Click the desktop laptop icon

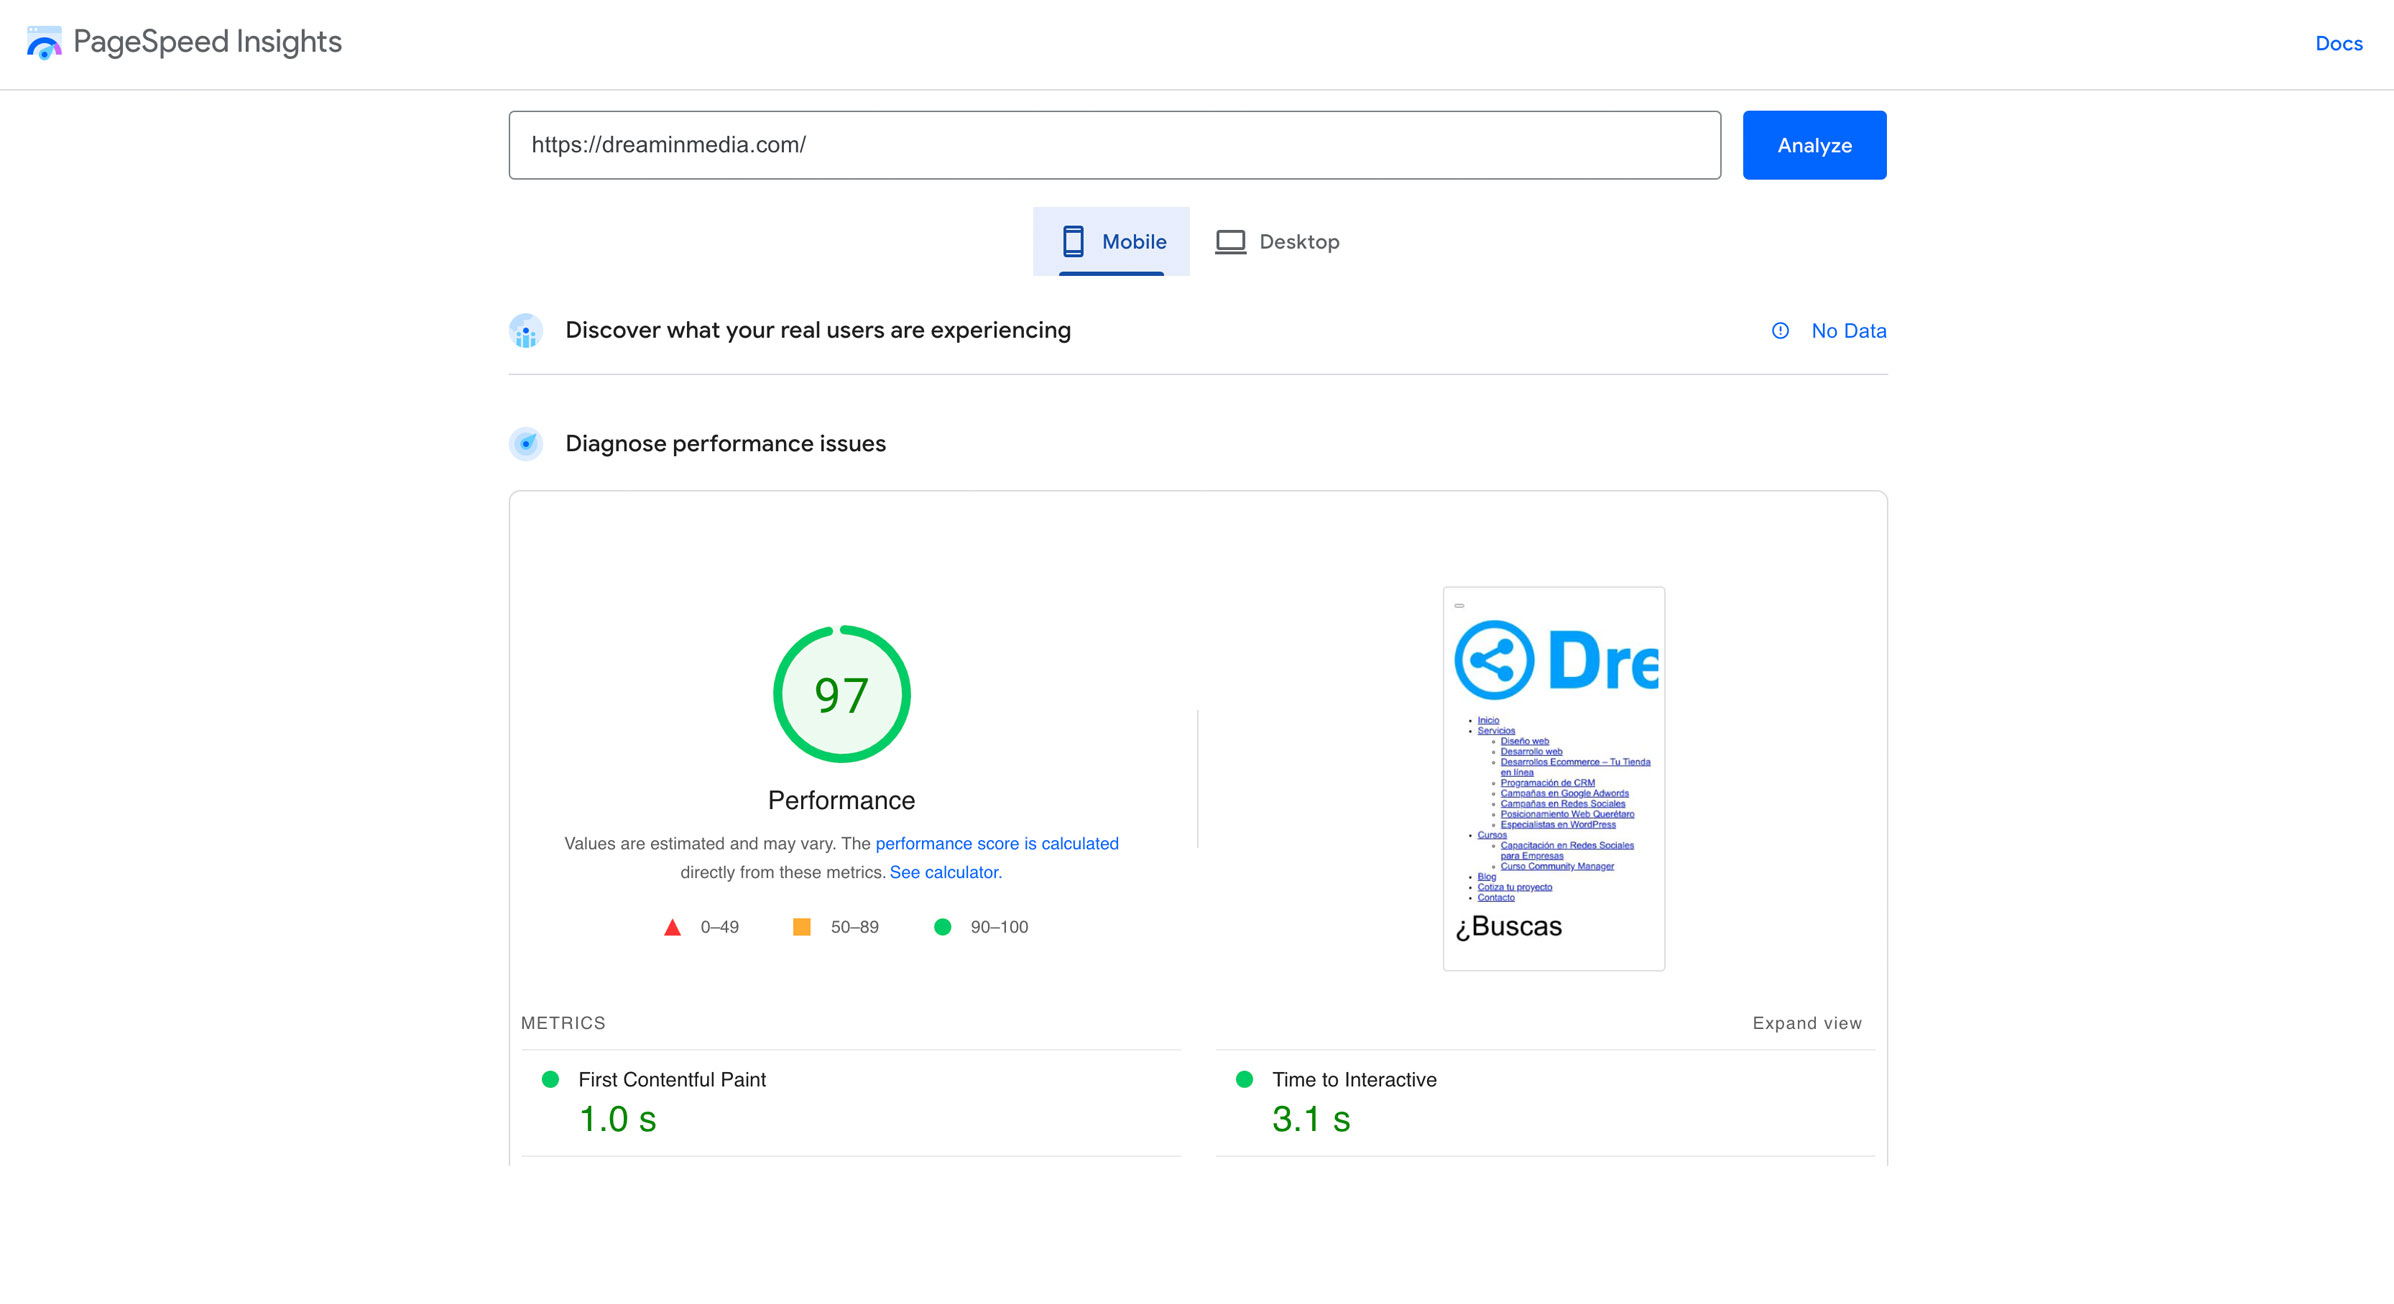(1230, 241)
